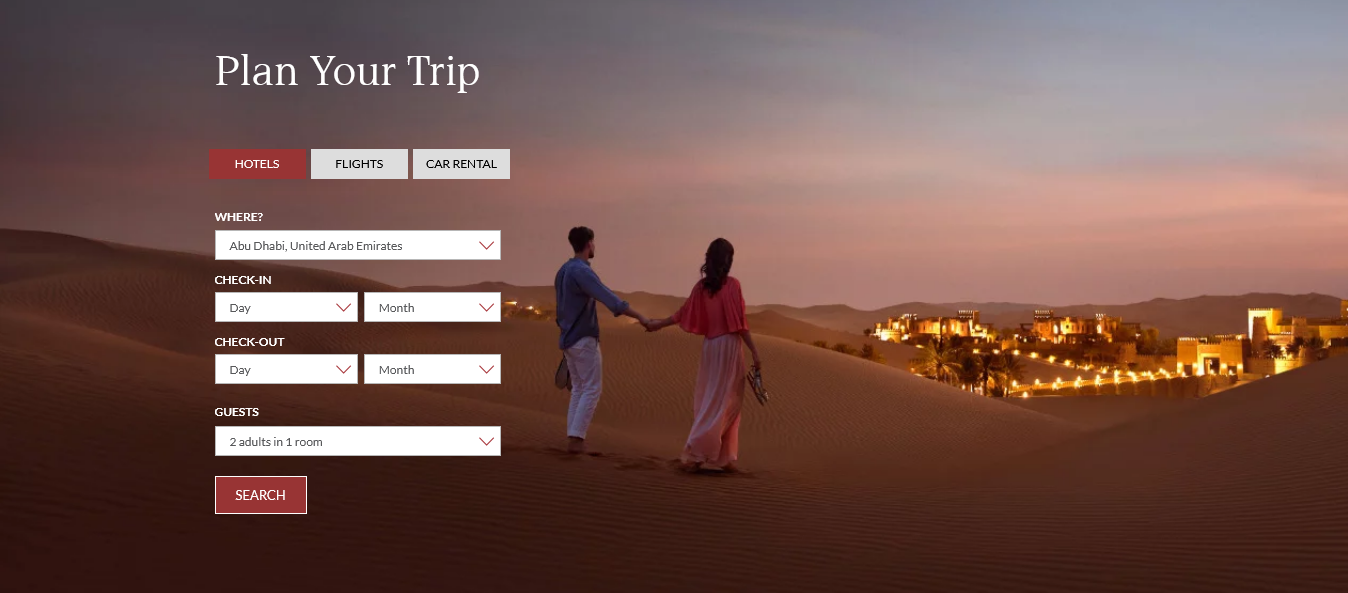Click the chevron arrow in the Where field
This screenshot has width=1348, height=593.
tap(487, 246)
